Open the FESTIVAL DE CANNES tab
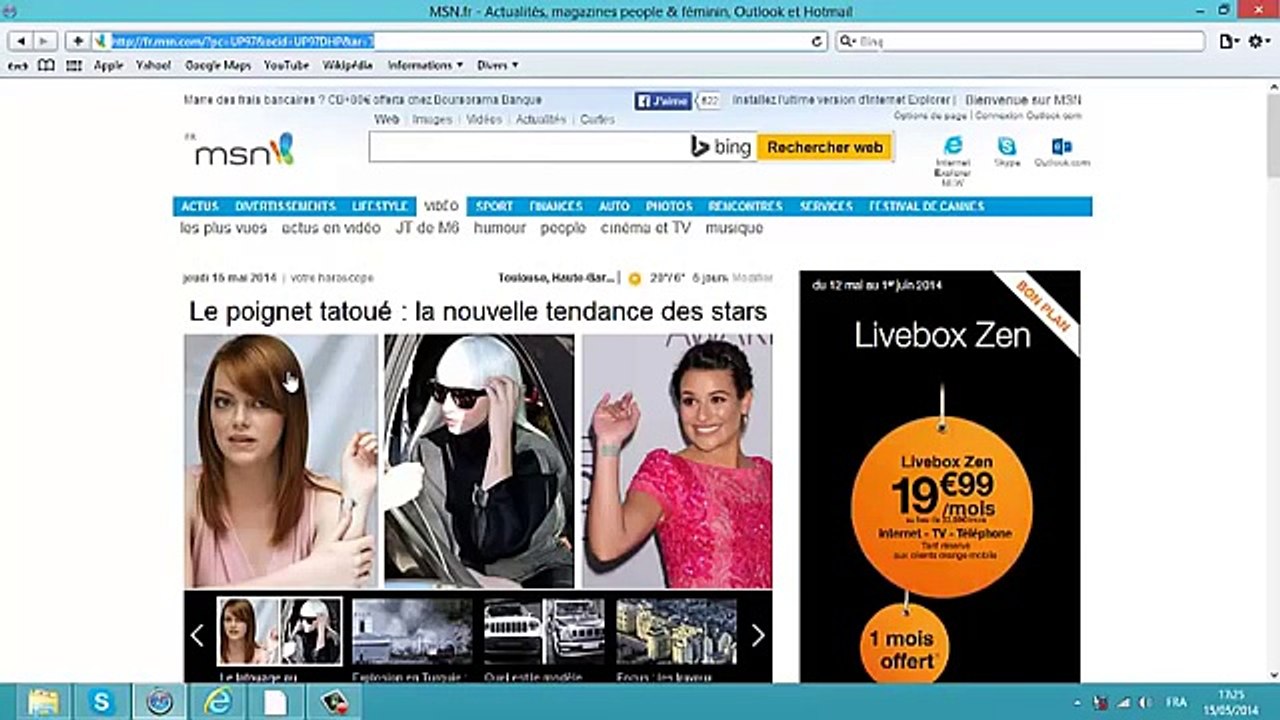1280x720 pixels. (926, 206)
